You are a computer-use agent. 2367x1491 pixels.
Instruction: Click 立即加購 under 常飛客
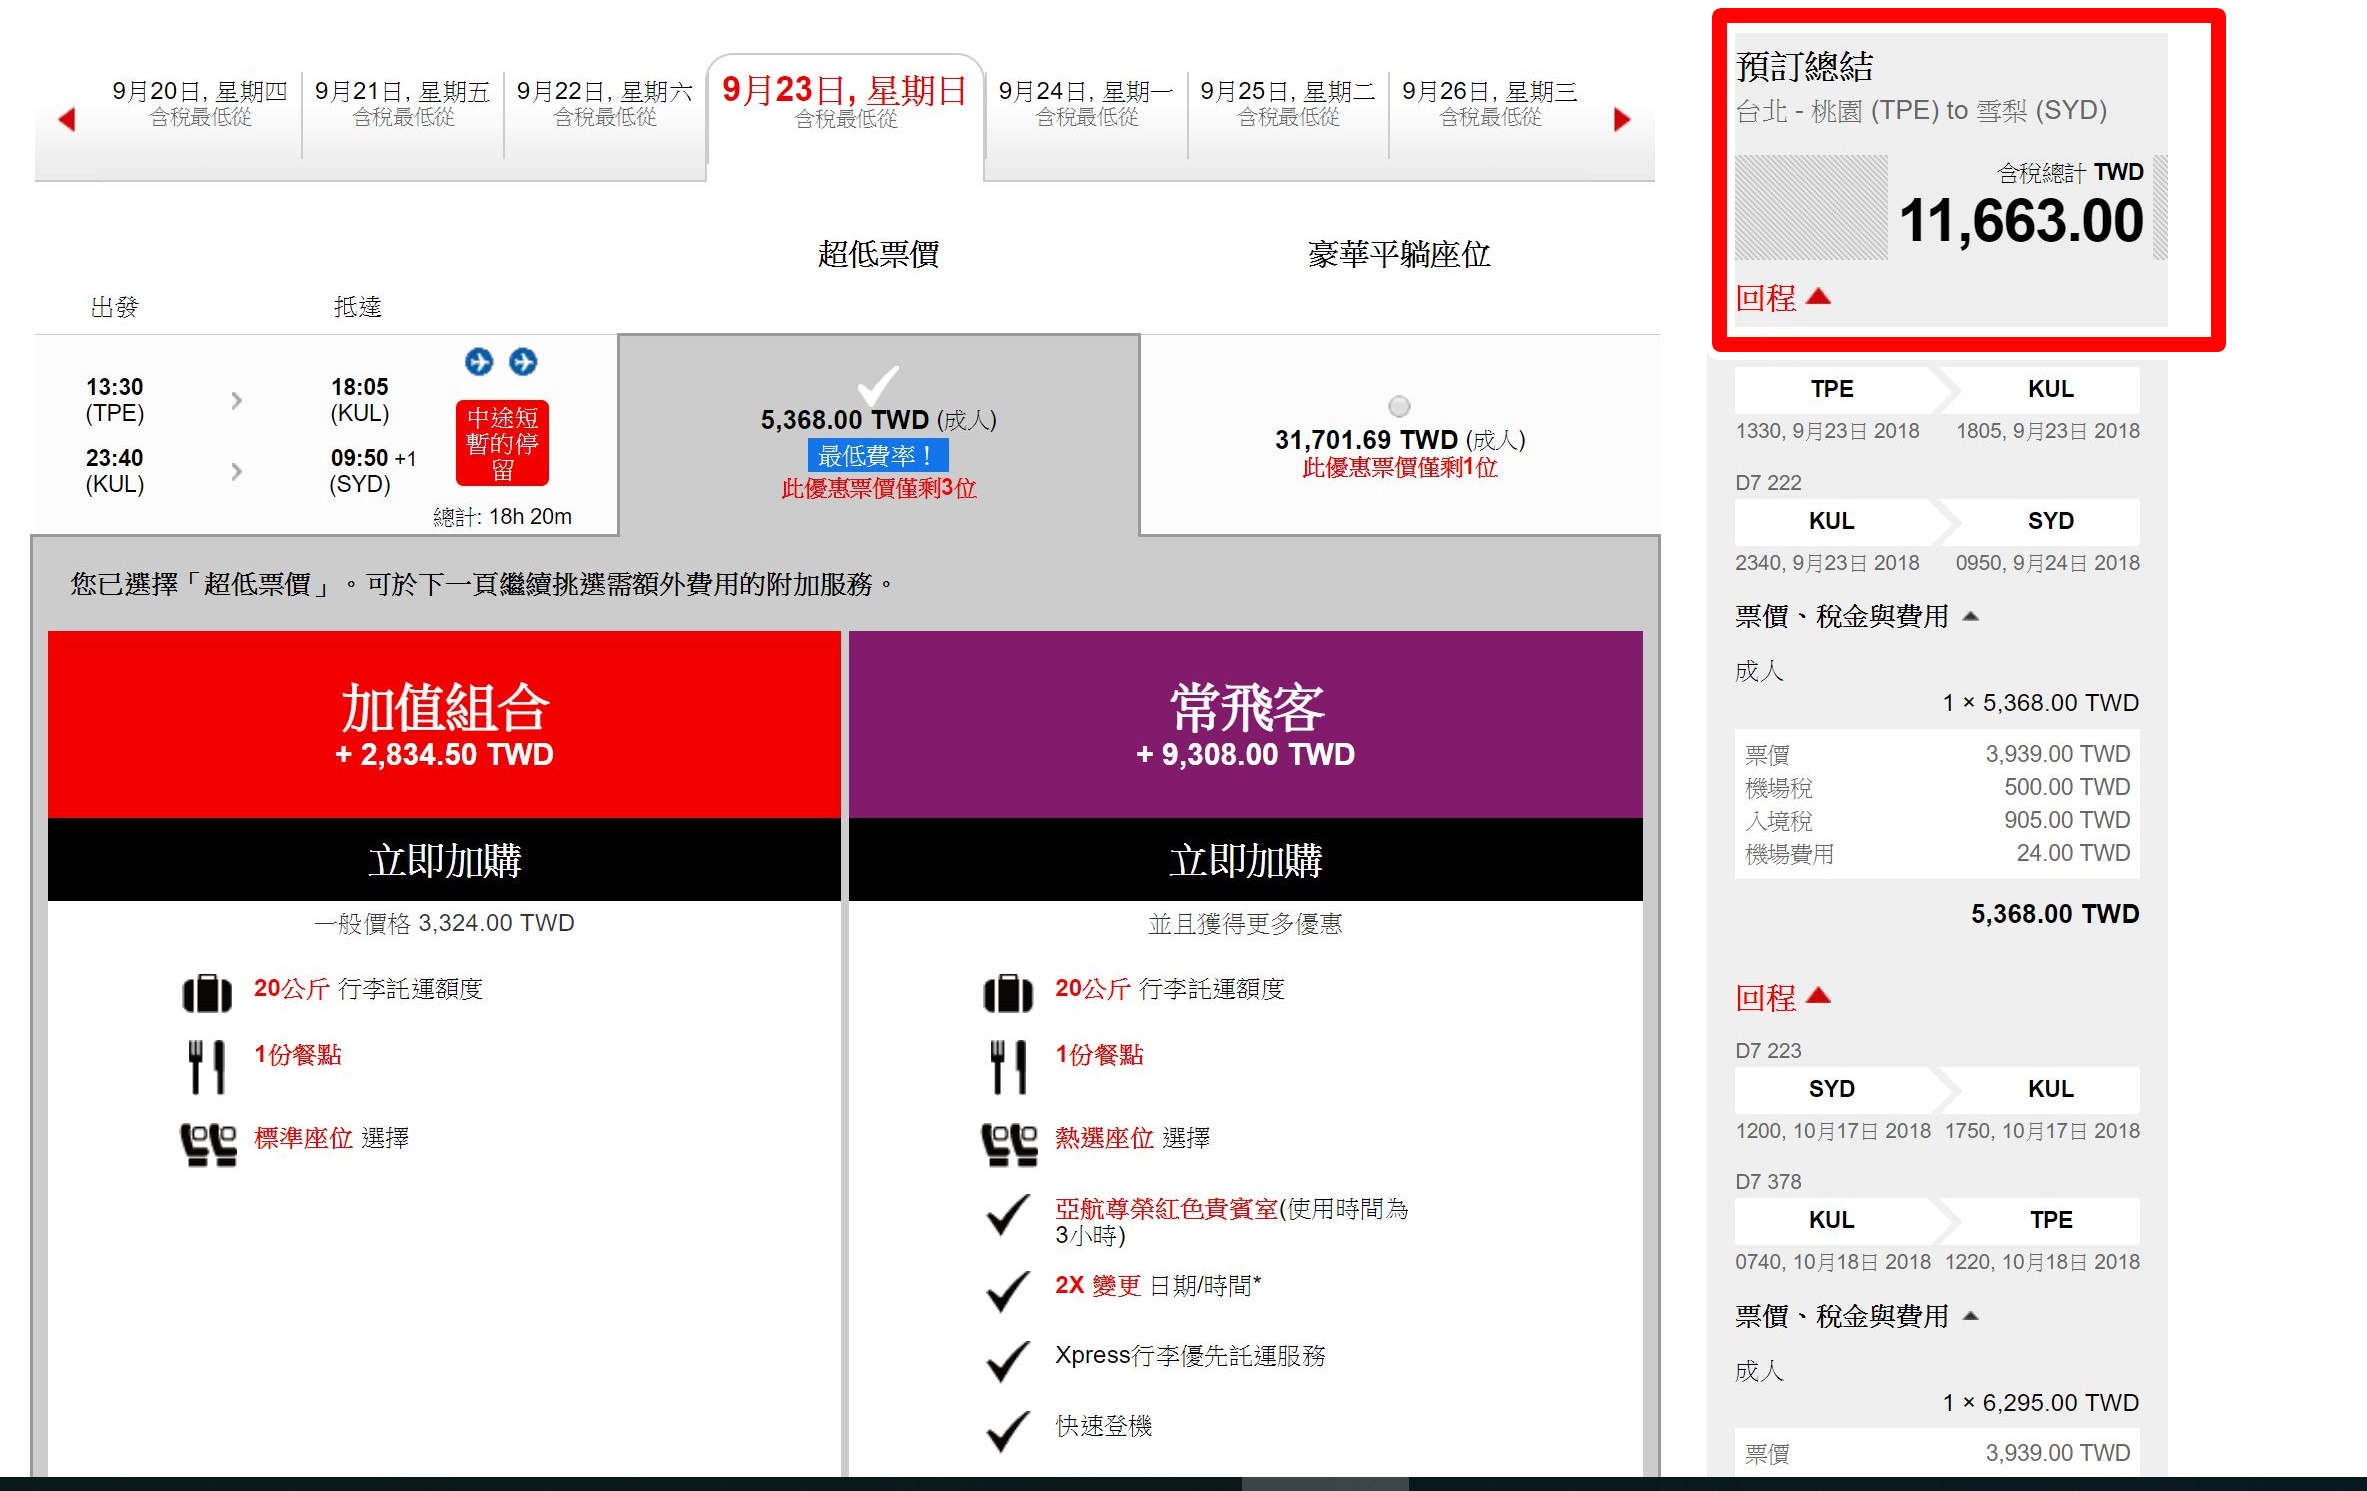click(x=1246, y=860)
